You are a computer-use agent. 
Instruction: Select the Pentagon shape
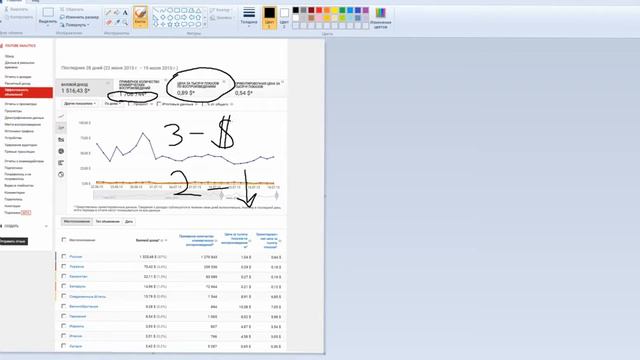click(170, 18)
